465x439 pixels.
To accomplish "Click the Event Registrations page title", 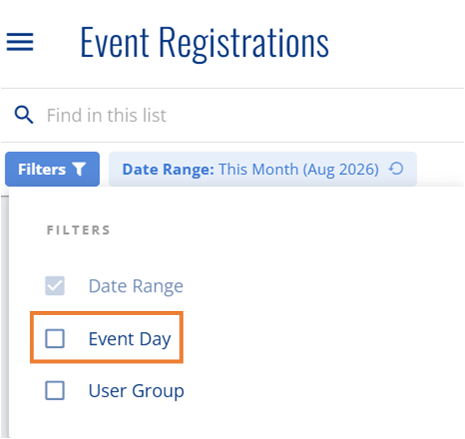I will pyautogui.click(x=205, y=43).
